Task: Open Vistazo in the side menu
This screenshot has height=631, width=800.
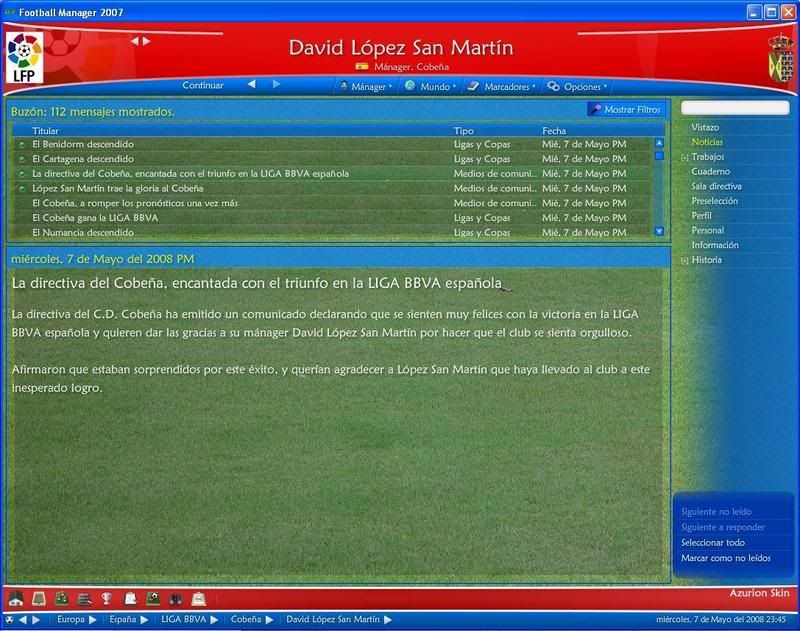Action: (705, 127)
